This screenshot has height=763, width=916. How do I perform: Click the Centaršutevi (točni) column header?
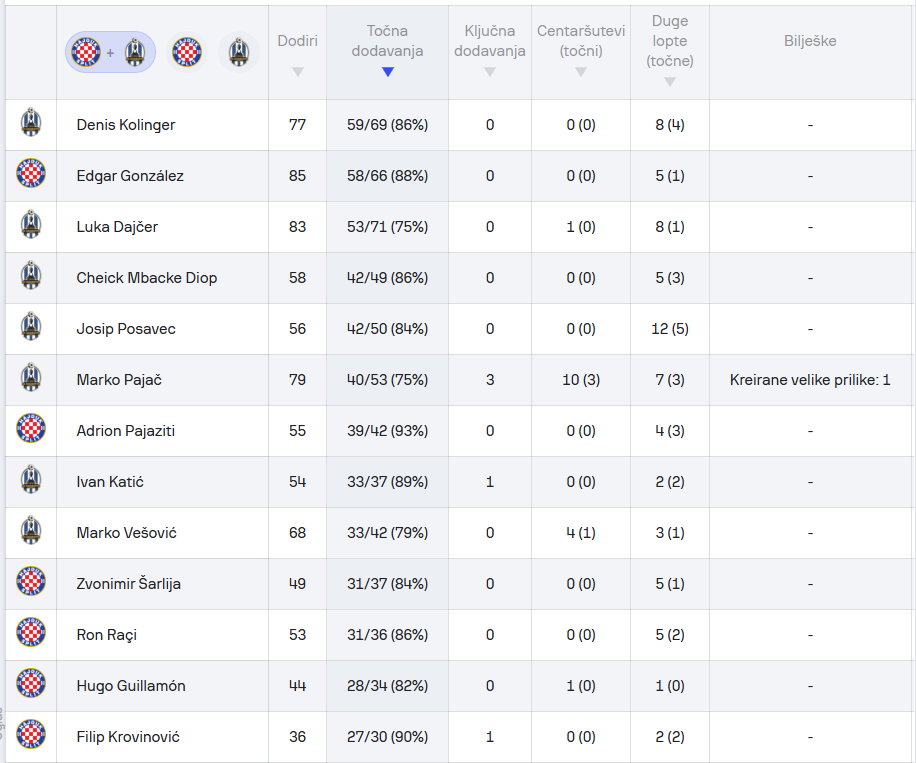point(580,41)
